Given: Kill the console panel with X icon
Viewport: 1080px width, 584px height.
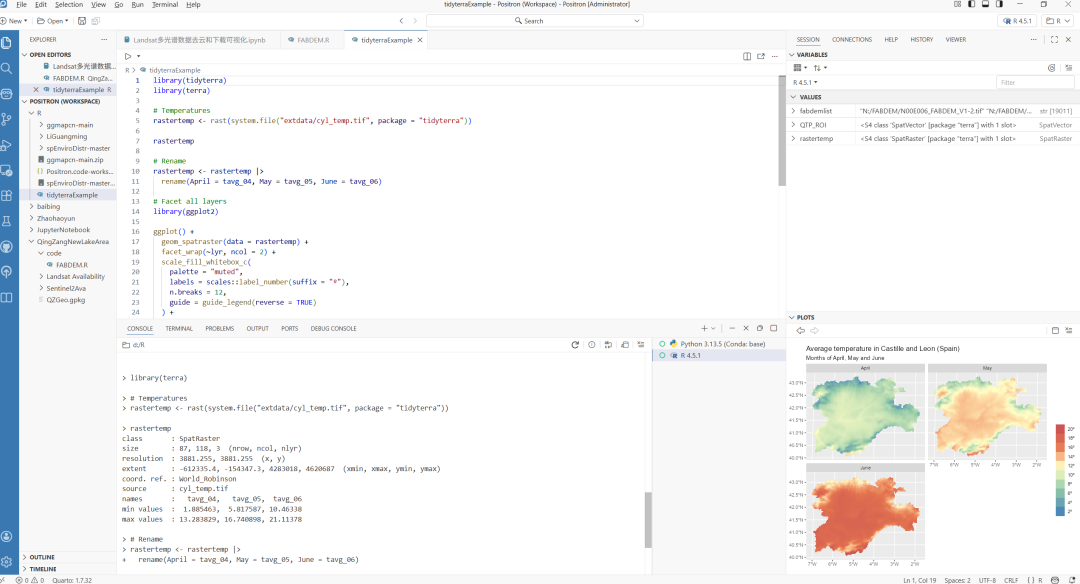Looking at the screenshot, I should pyautogui.click(x=746, y=328).
